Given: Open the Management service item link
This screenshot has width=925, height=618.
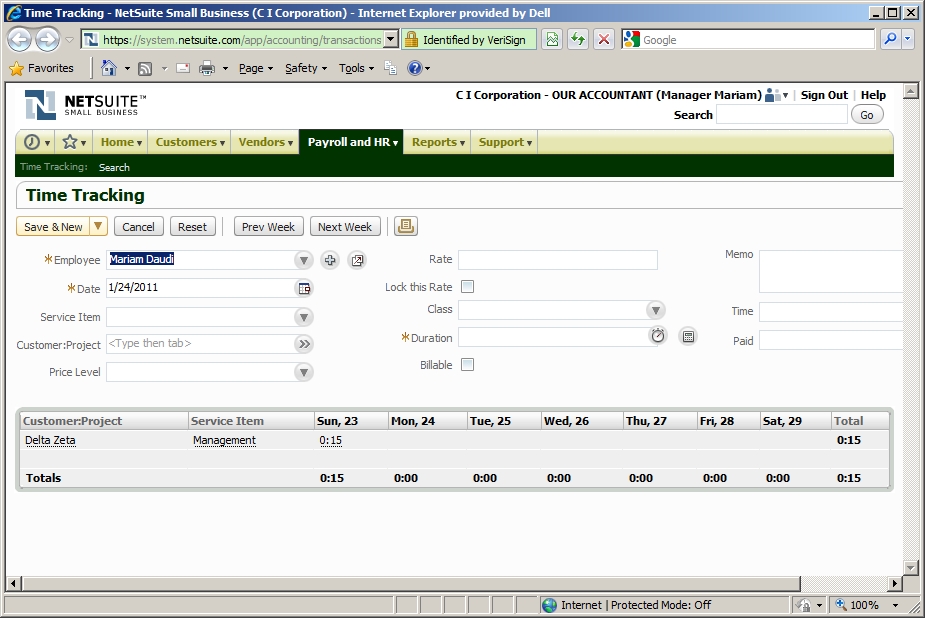Looking at the screenshot, I should [x=224, y=440].
